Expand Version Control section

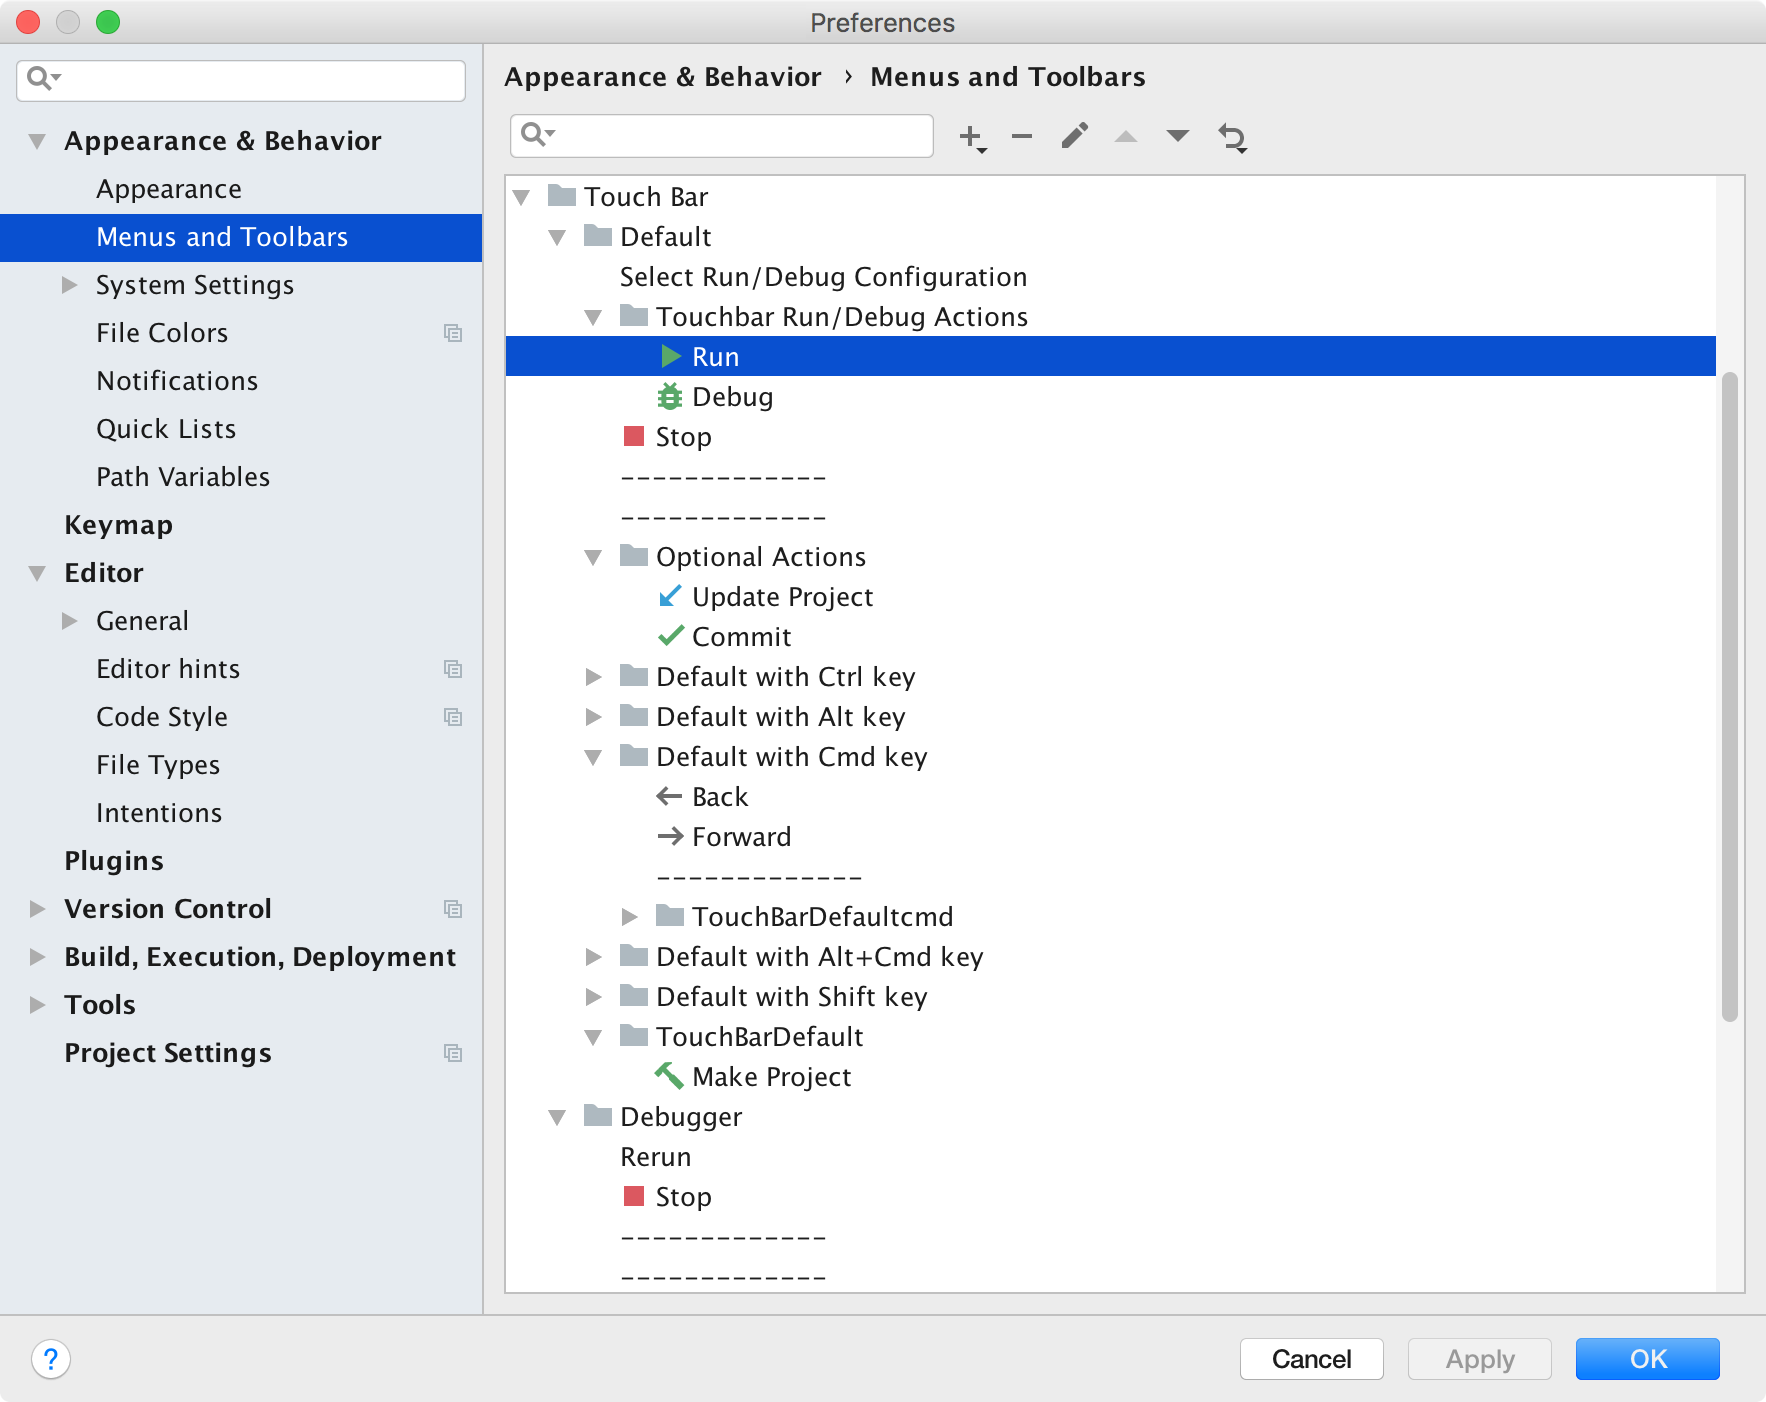point(37,909)
